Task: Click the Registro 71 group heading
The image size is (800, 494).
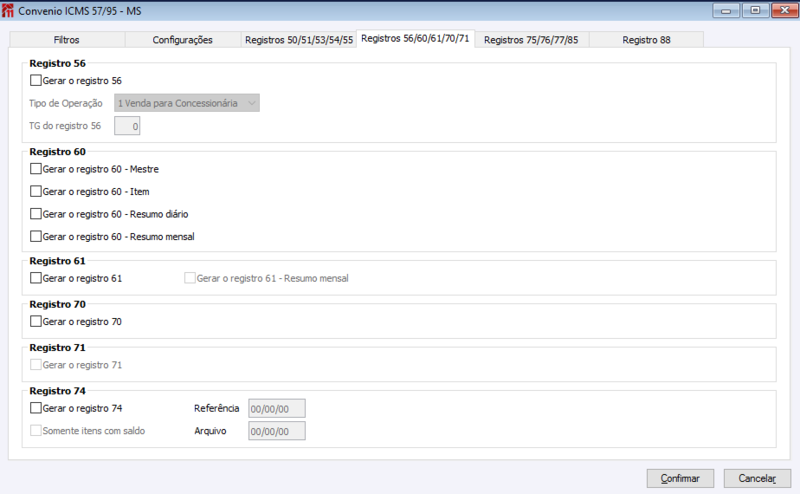Action: click(x=58, y=348)
